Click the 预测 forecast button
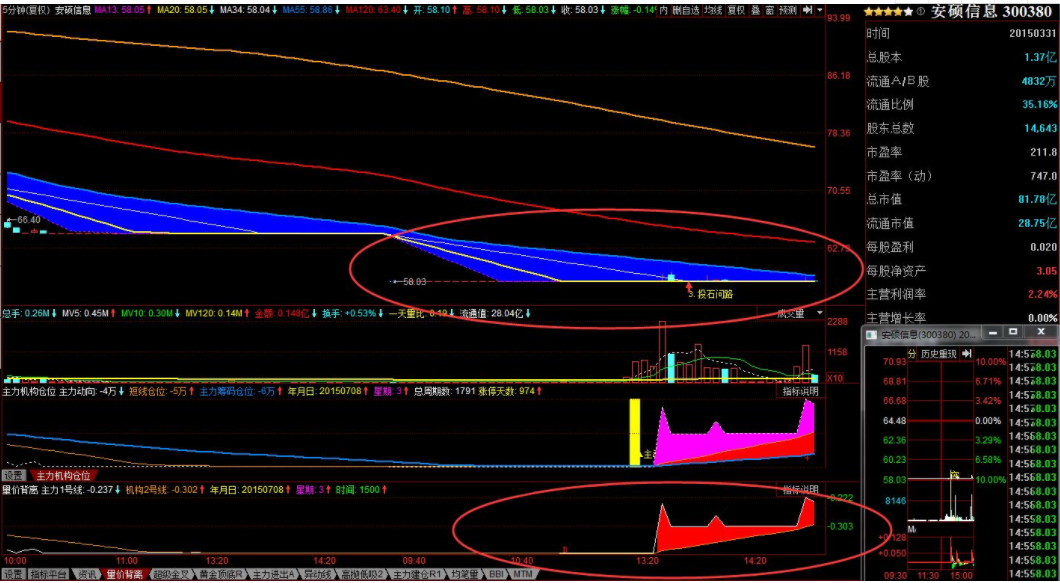This screenshot has width=1060, height=583. point(788,10)
